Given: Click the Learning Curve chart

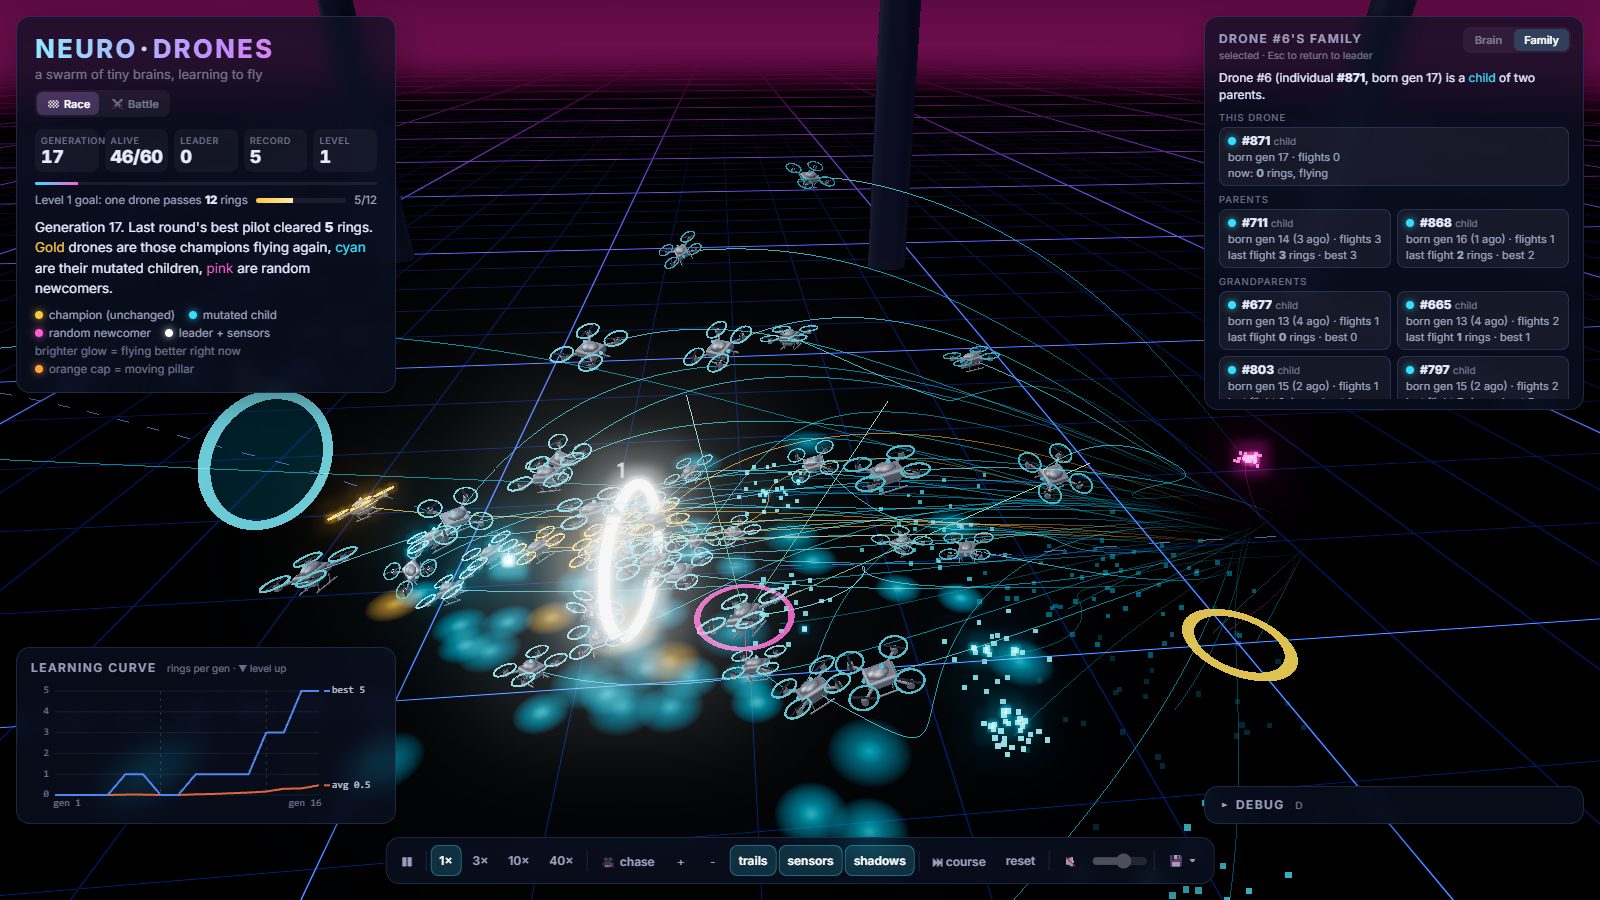Looking at the screenshot, I should (206, 736).
